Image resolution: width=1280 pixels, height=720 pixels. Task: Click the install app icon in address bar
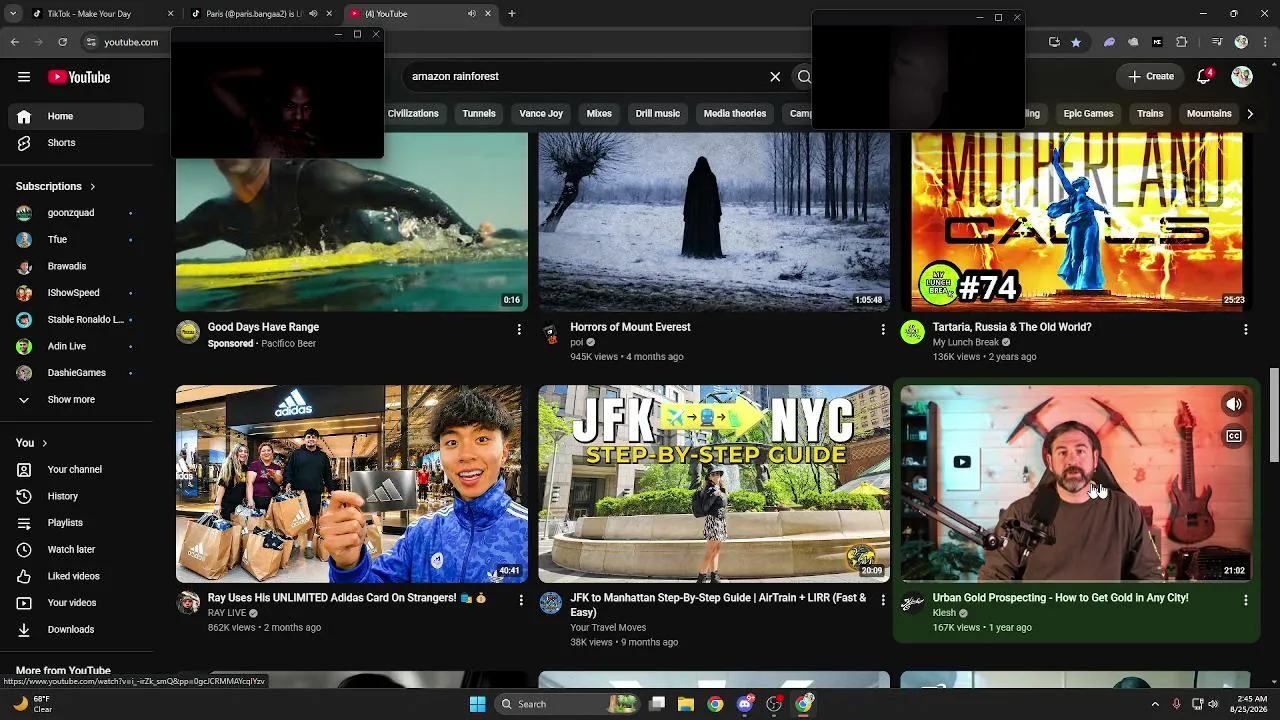pyautogui.click(x=1054, y=42)
